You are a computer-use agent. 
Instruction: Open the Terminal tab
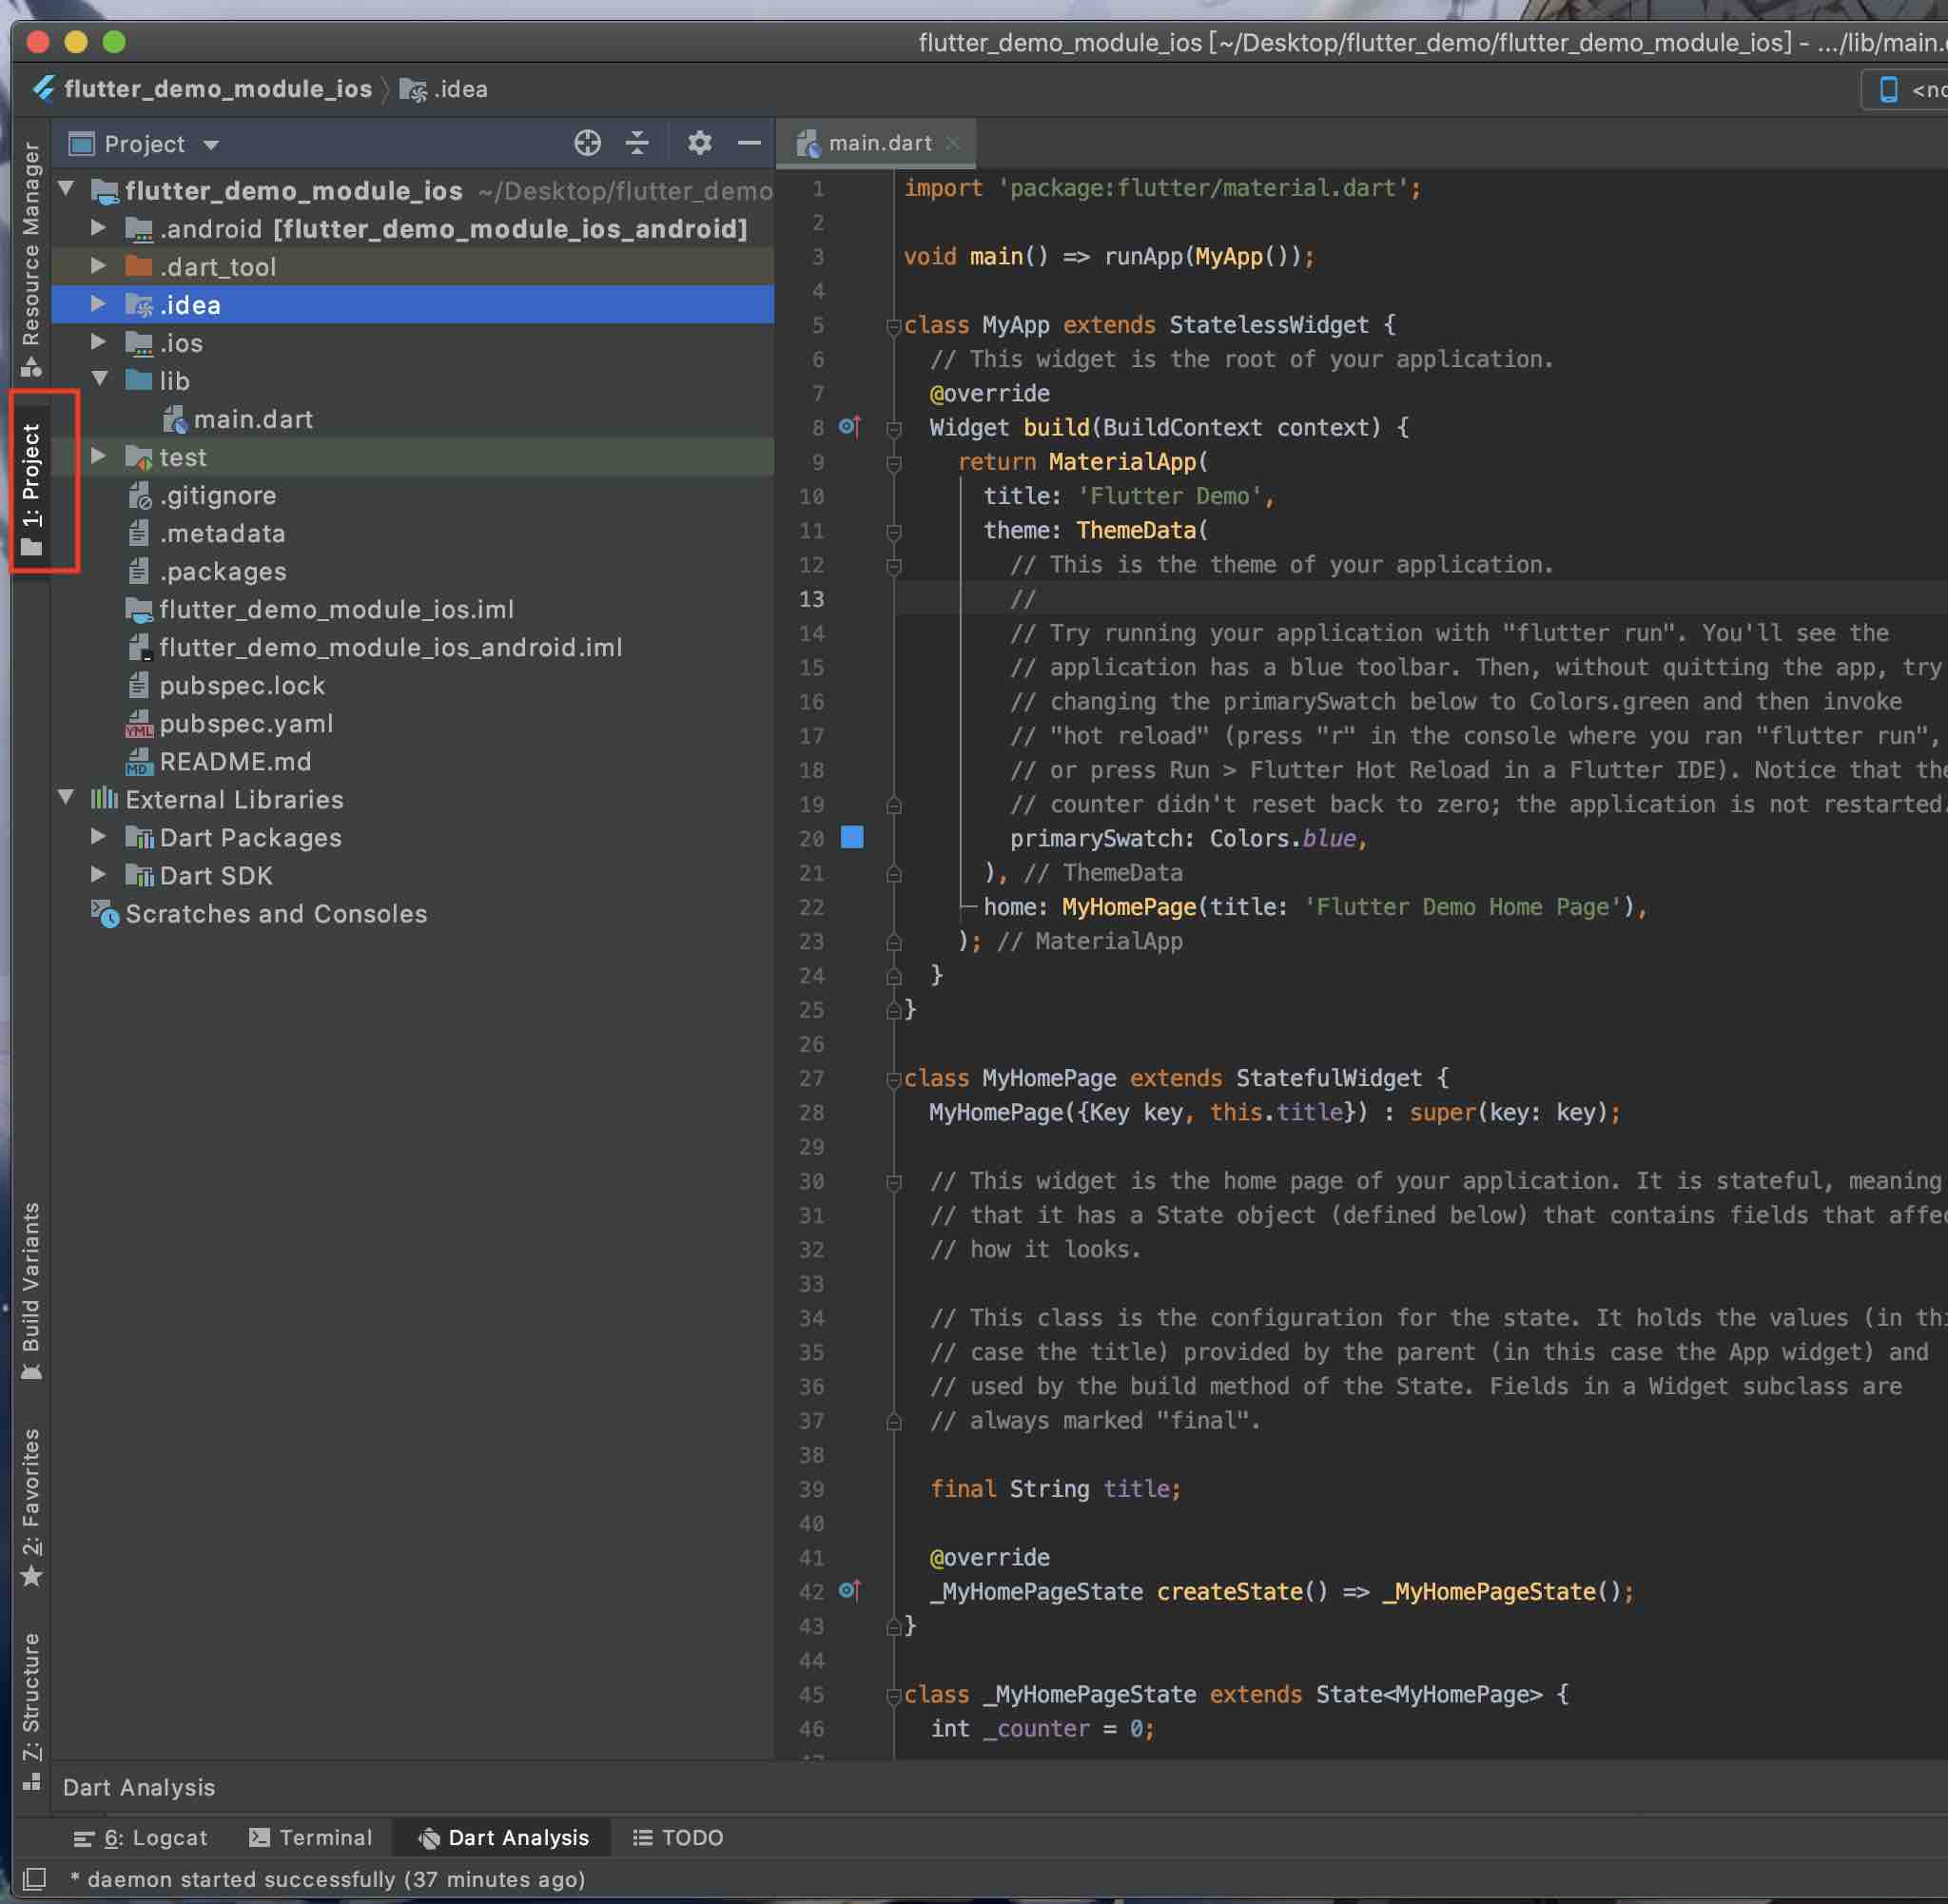click(x=310, y=1837)
